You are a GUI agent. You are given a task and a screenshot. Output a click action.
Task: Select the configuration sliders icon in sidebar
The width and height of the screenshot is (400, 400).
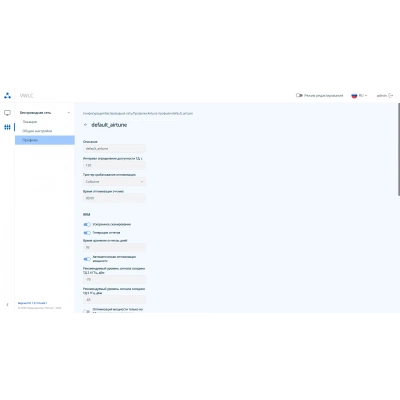tap(7, 127)
